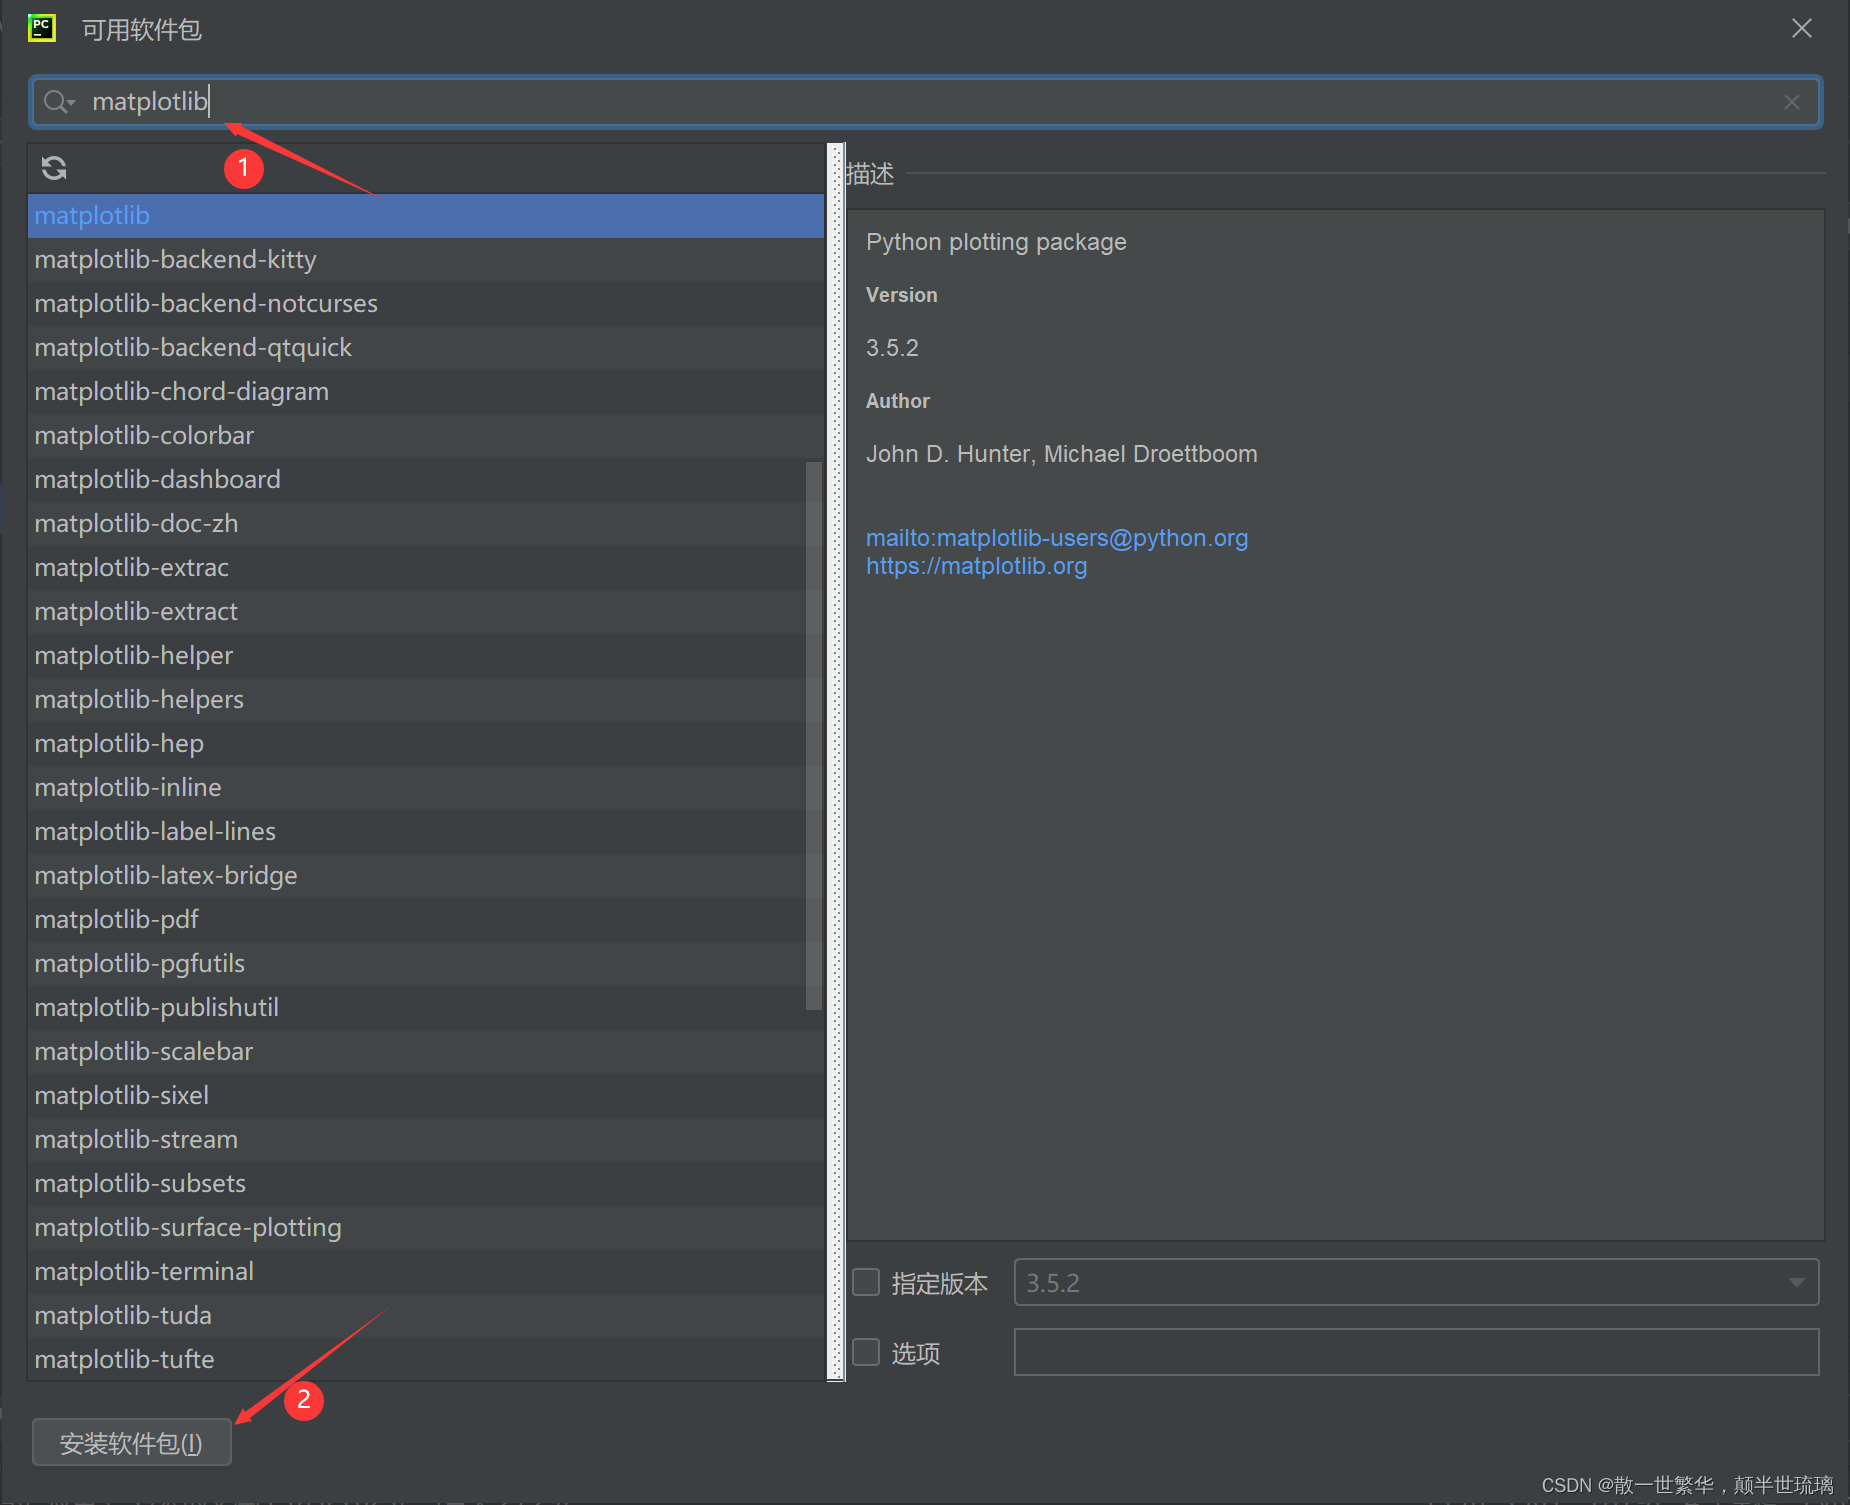The height and width of the screenshot is (1505, 1850).
Task: Enable the 选项 checkbox
Action: click(x=866, y=1352)
